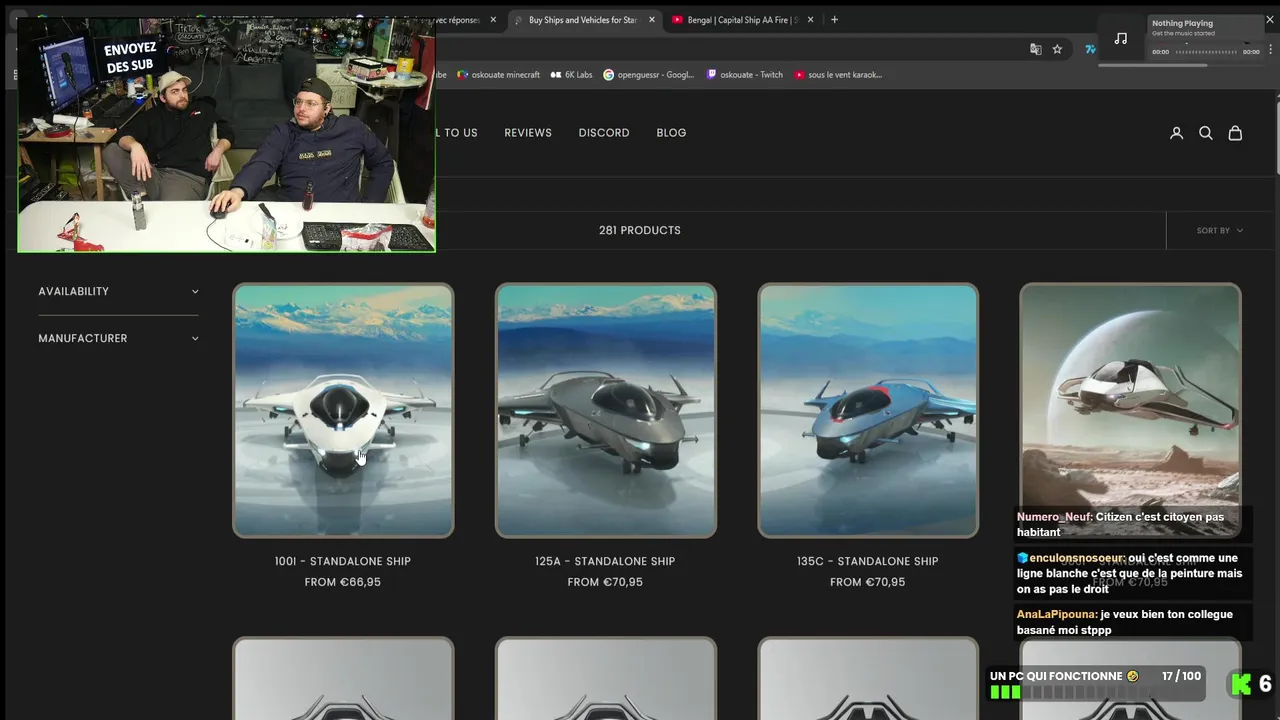The height and width of the screenshot is (720, 1280).
Task: Click the From €66,95 price
Action: [x=343, y=582]
